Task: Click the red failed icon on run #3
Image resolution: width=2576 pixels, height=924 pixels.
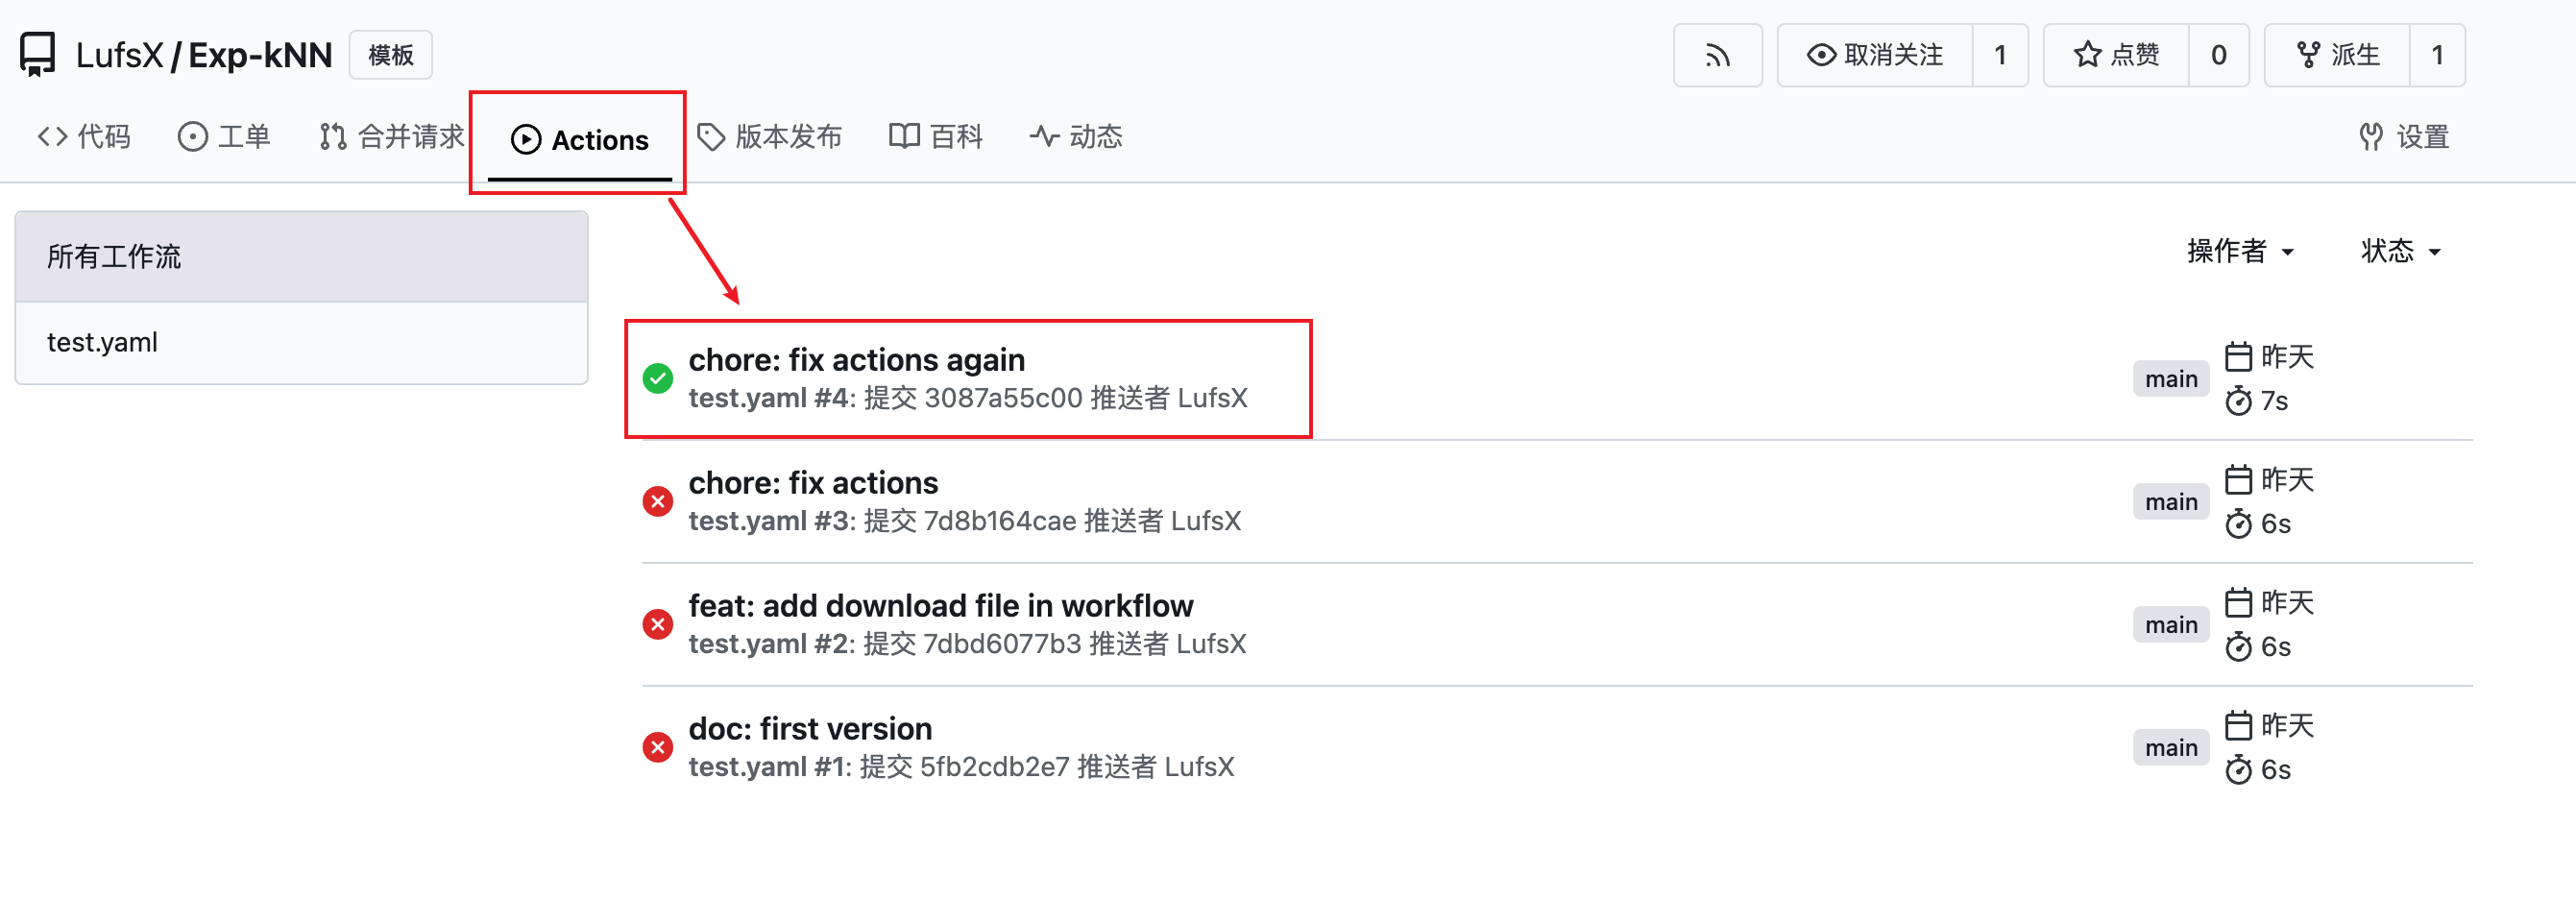Action: (658, 502)
